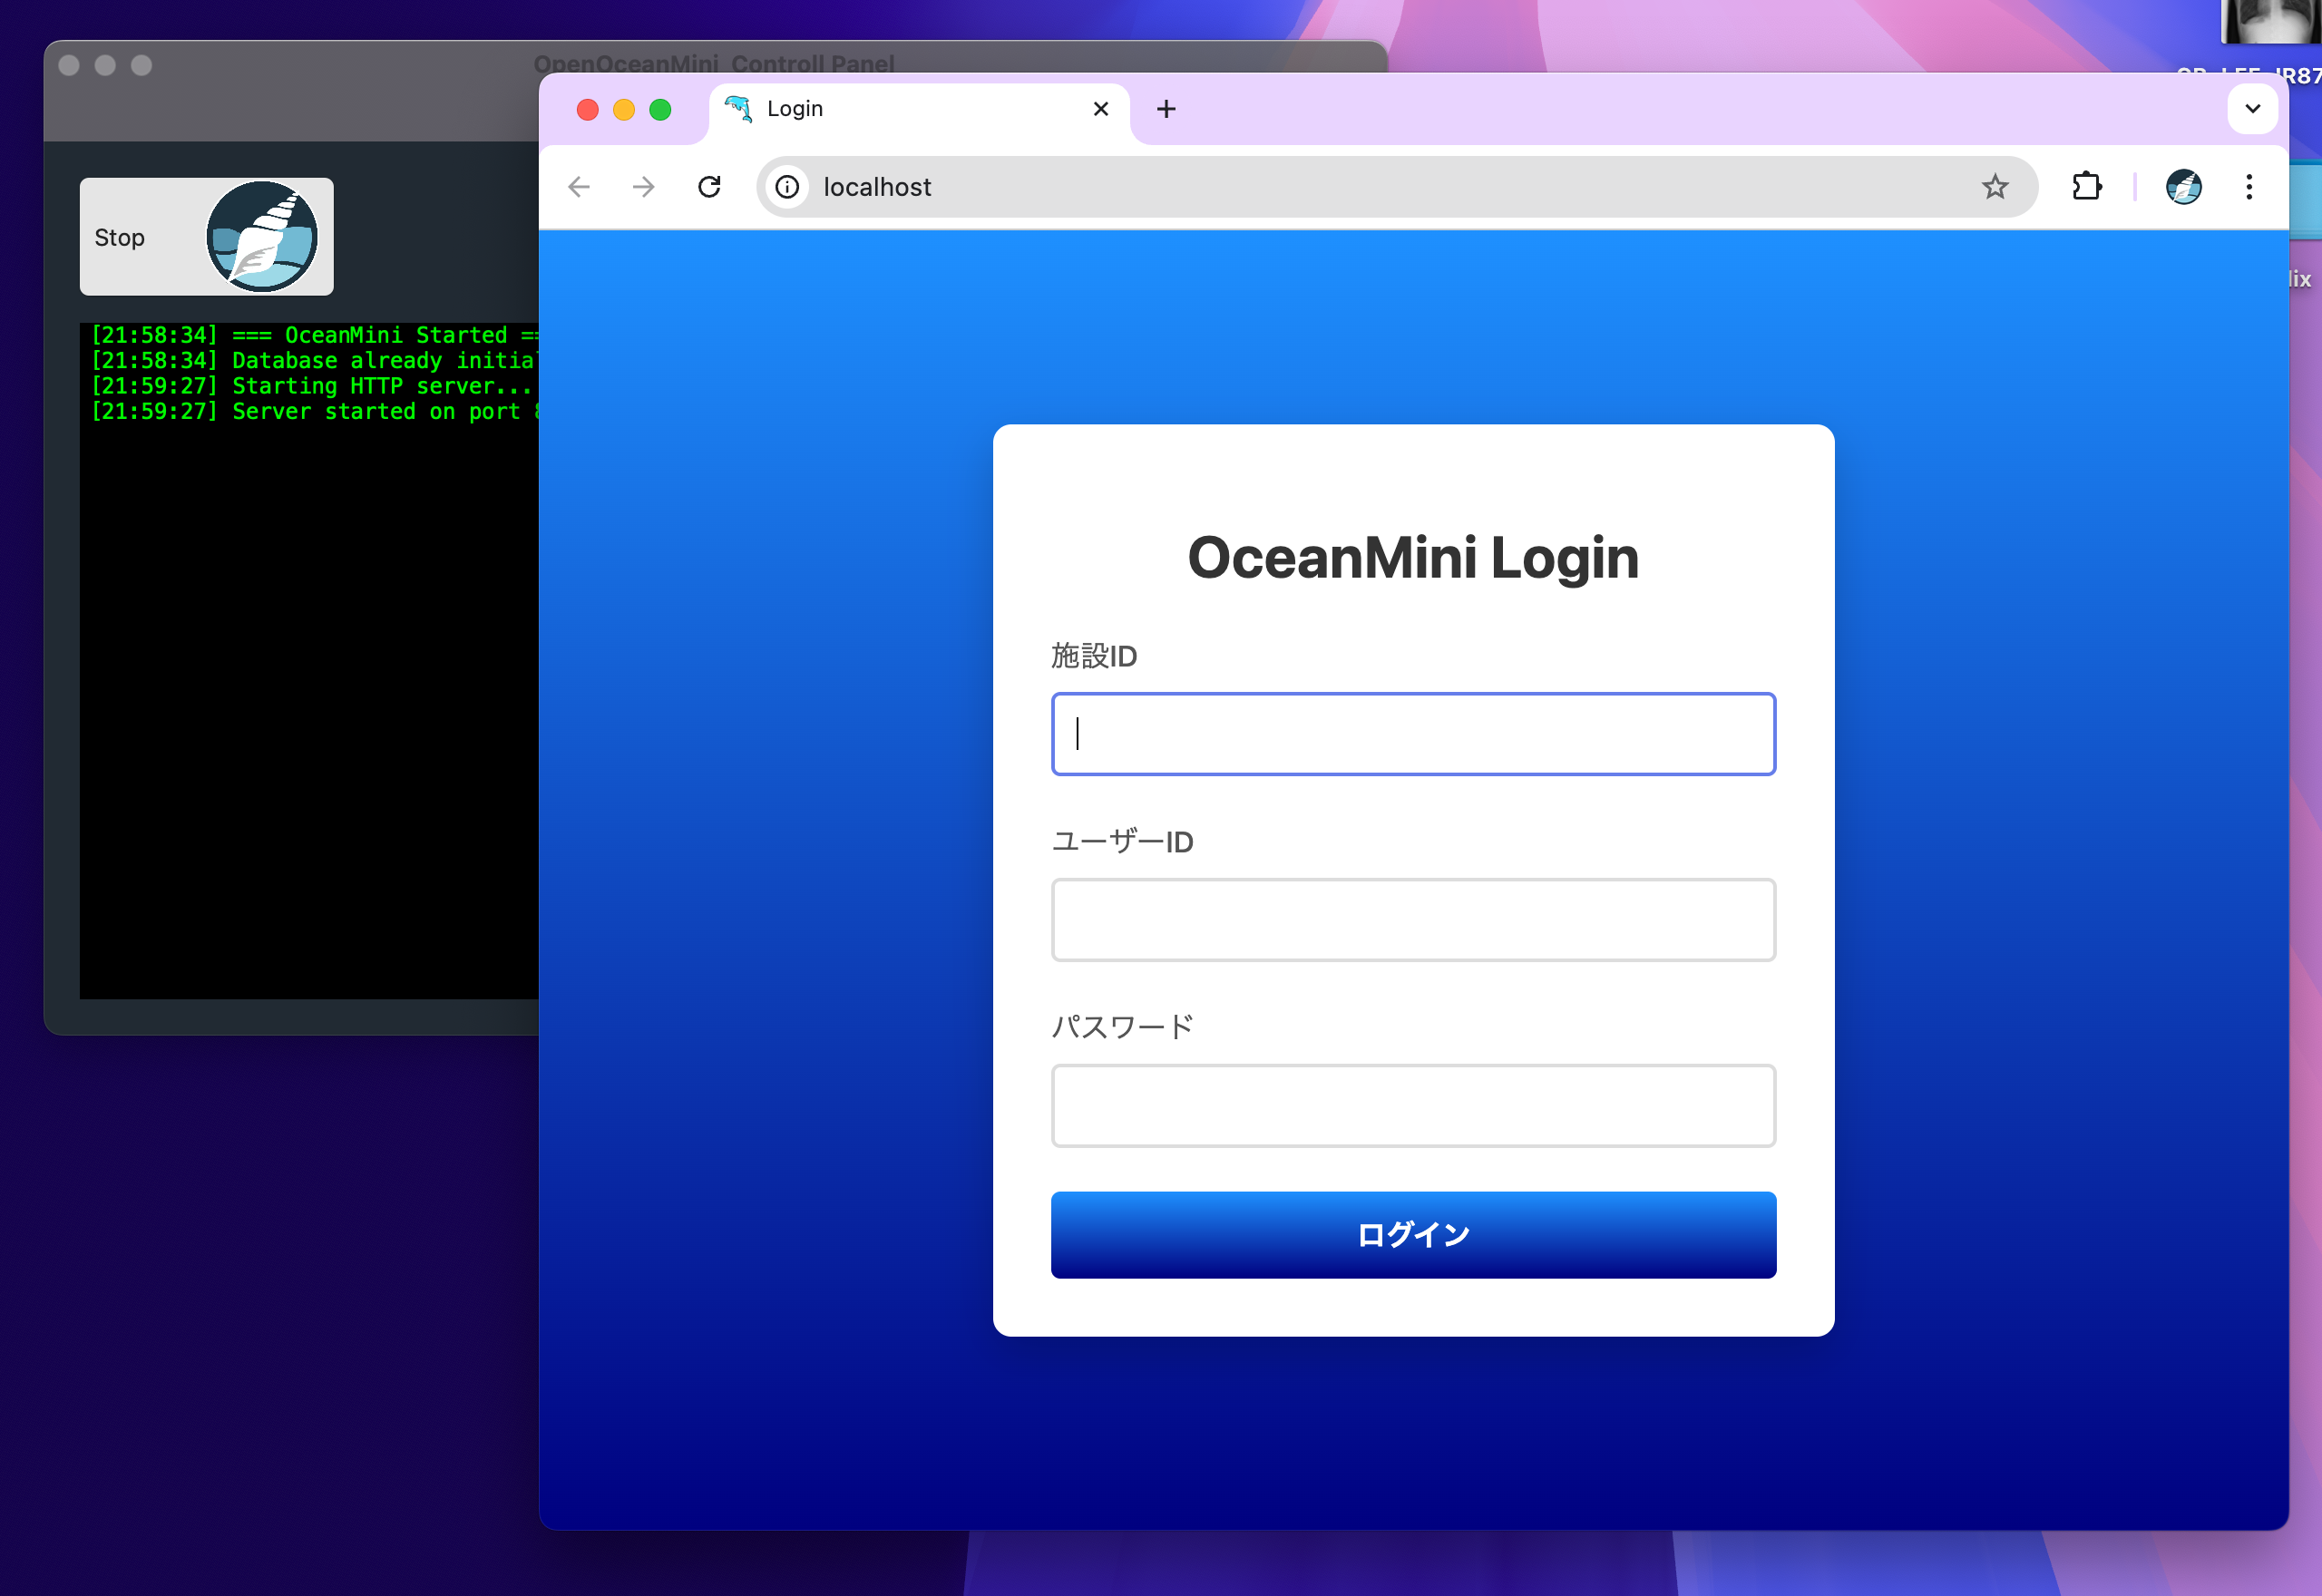This screenshot has height=1596, width=2322.
Task: Open the Extensions puzzle icon
Action: click(x=2086, y=187)
